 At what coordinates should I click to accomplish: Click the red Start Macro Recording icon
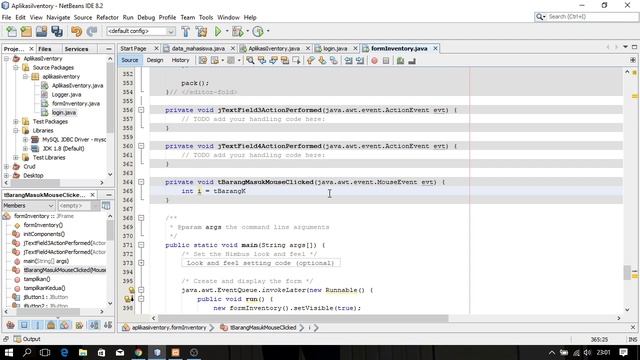(x=374, y=60)
